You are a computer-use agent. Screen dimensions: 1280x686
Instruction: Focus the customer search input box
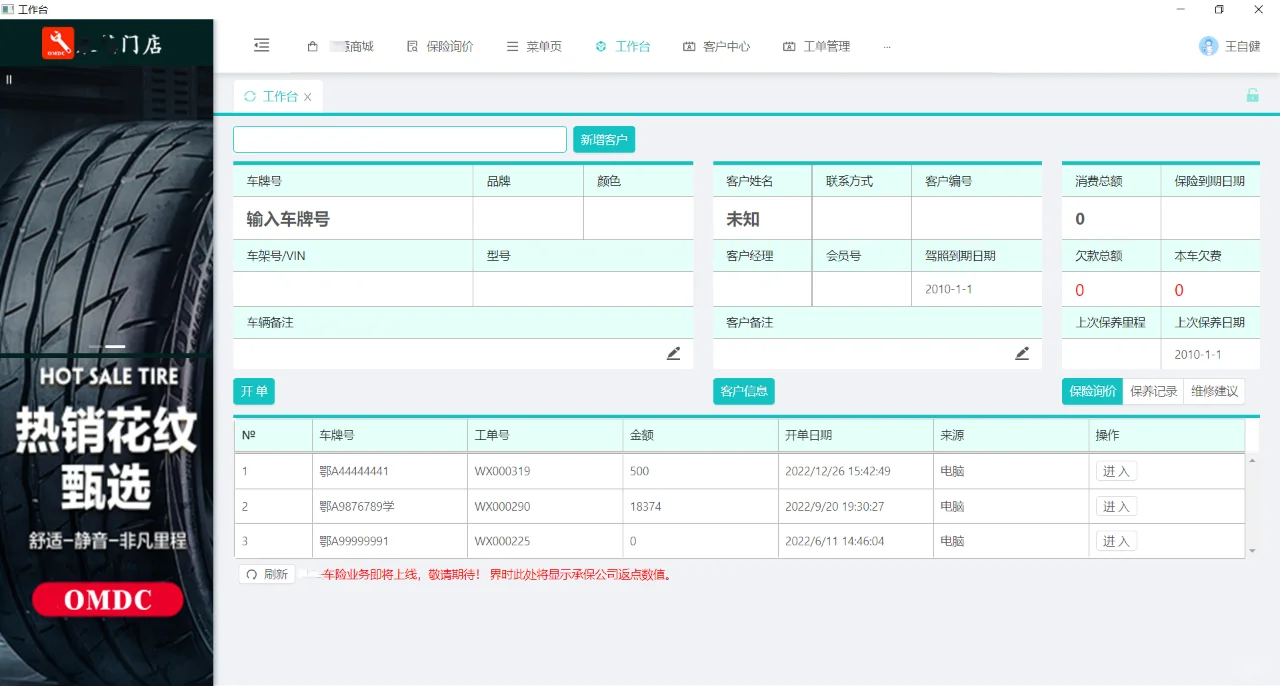[400, 139]
